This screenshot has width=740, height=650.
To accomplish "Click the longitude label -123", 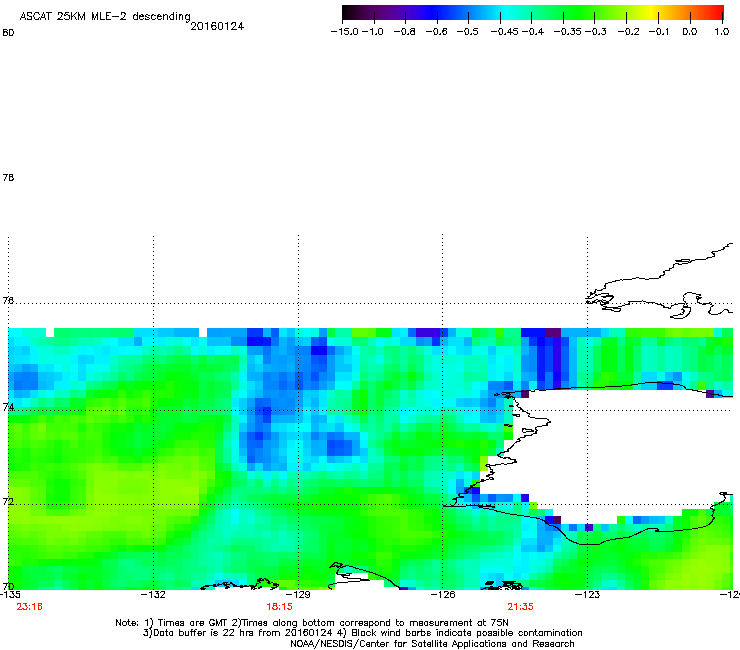I will coord(587,595).
